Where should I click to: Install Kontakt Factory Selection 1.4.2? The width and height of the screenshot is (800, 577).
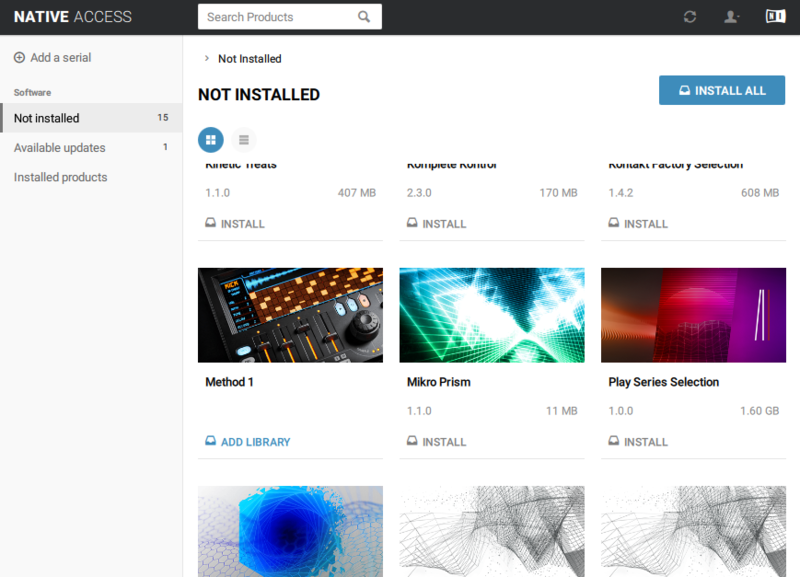click(x=638, y=223)
